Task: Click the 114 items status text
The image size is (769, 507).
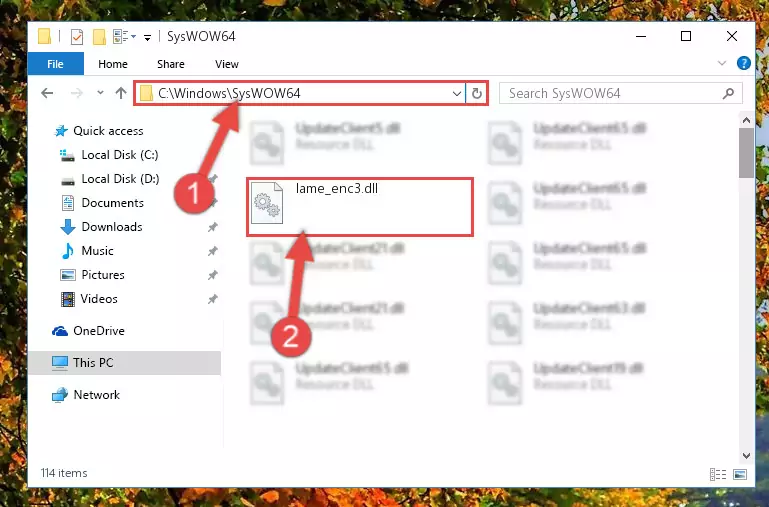Action: (x=64, y=473)
